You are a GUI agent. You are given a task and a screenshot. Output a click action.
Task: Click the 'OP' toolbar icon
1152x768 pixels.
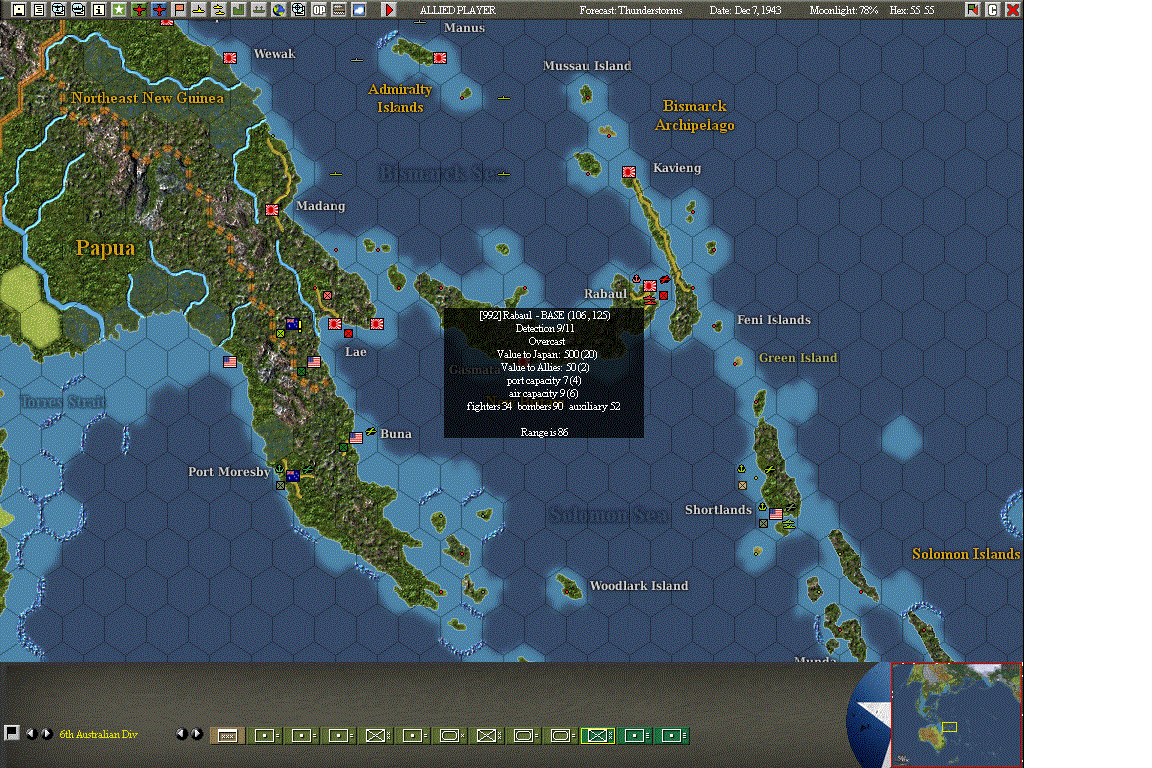(x=319, y=10)
